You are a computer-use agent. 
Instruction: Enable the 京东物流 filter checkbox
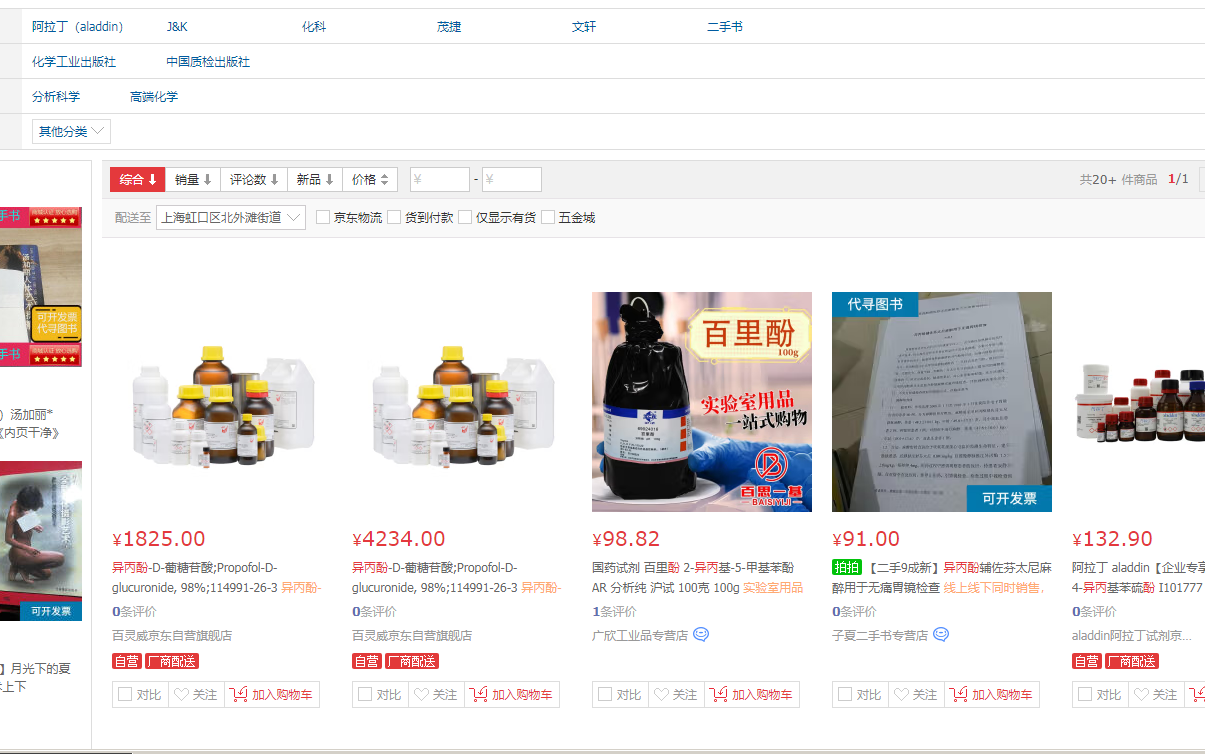tap(323, 218)
